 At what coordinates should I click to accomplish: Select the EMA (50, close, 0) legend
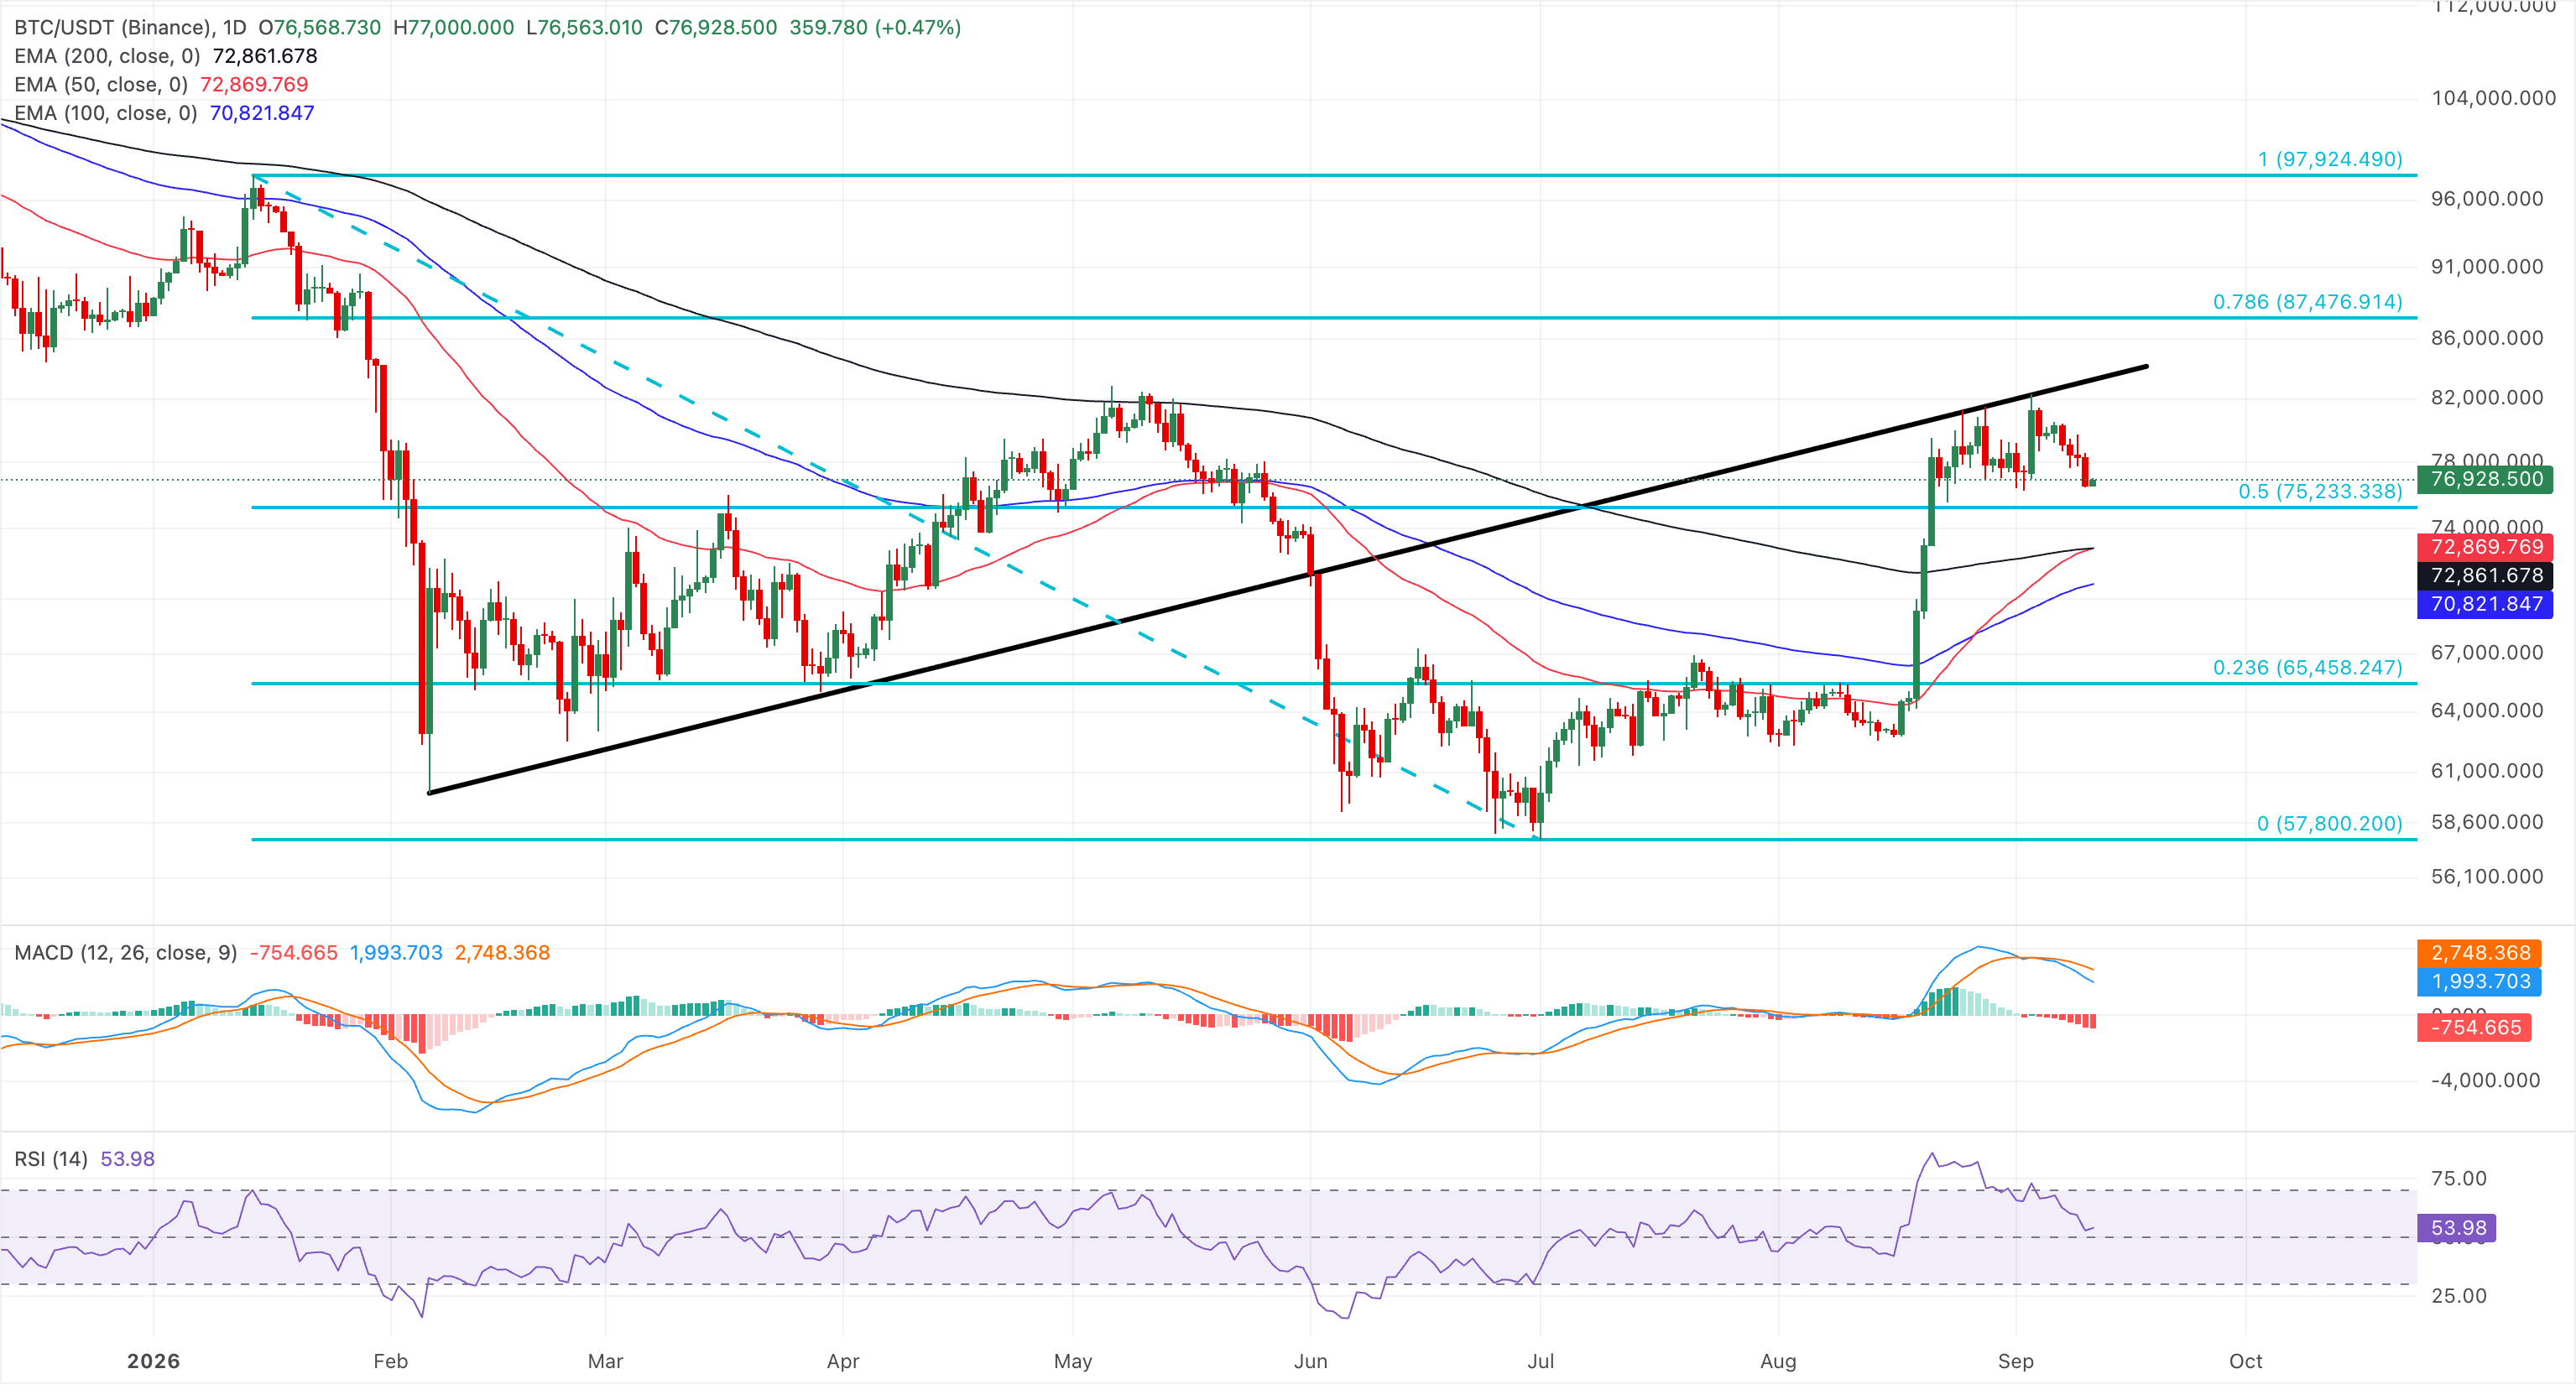pos(101,84)
